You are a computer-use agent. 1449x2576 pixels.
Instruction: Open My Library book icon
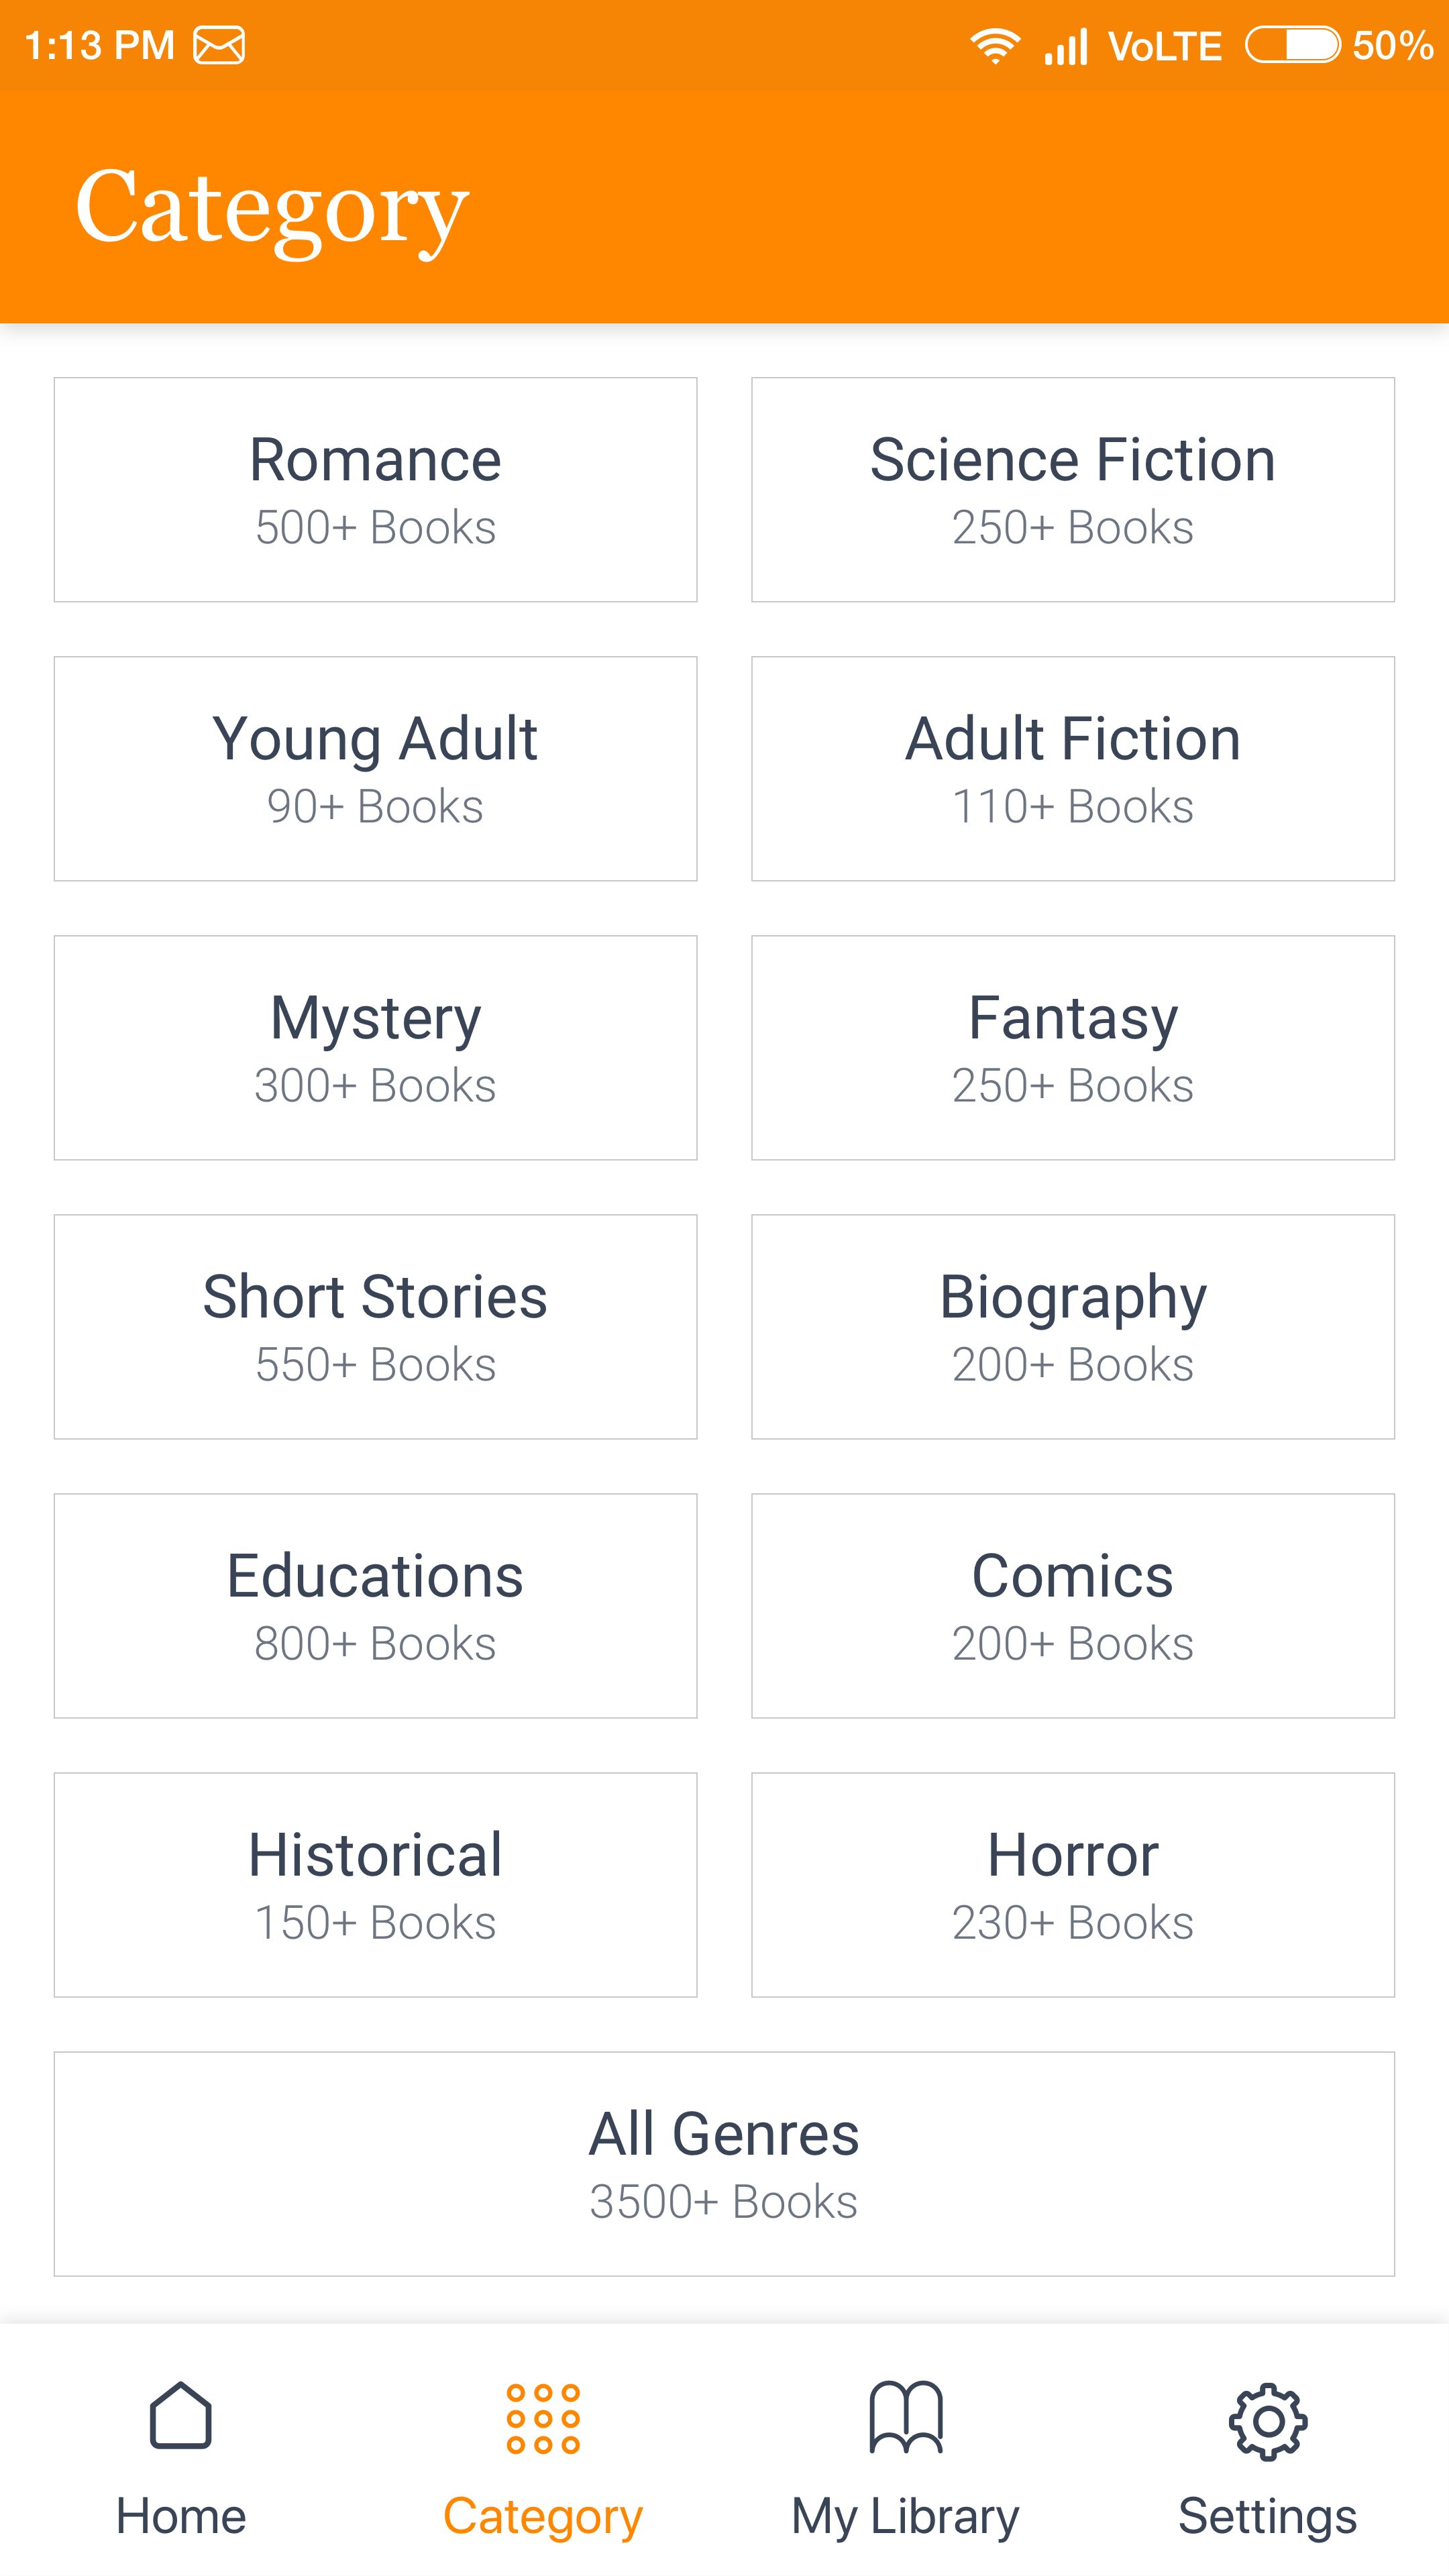(906, 2417)
